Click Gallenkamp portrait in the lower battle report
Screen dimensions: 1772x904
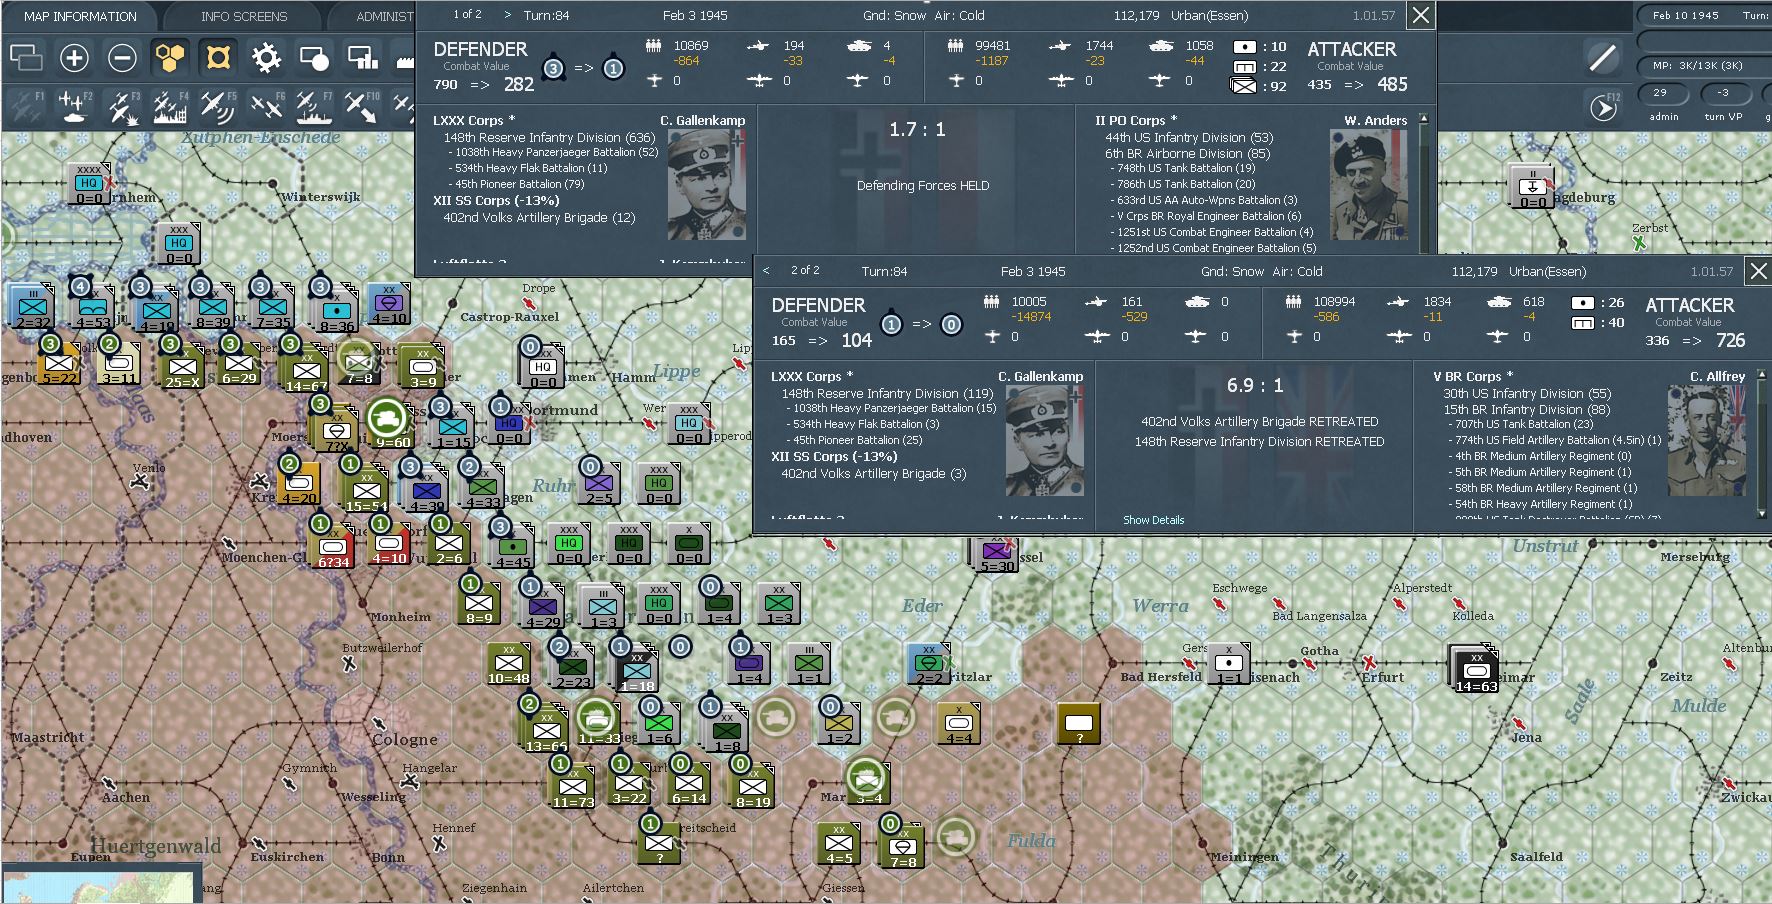point(1044,440)
